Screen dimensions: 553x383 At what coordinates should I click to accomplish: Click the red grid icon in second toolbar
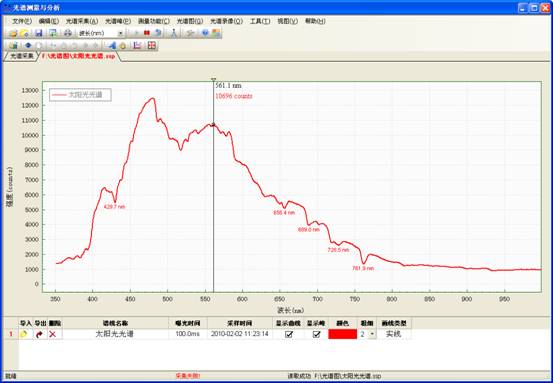pos(152,45)
